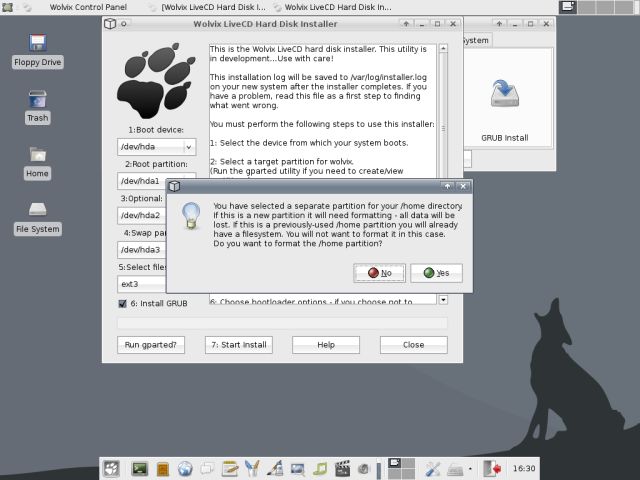Expand the Boot device /dev/hda dropdown
This screenshot has height=480, width=640.
[x=189, y=147]
